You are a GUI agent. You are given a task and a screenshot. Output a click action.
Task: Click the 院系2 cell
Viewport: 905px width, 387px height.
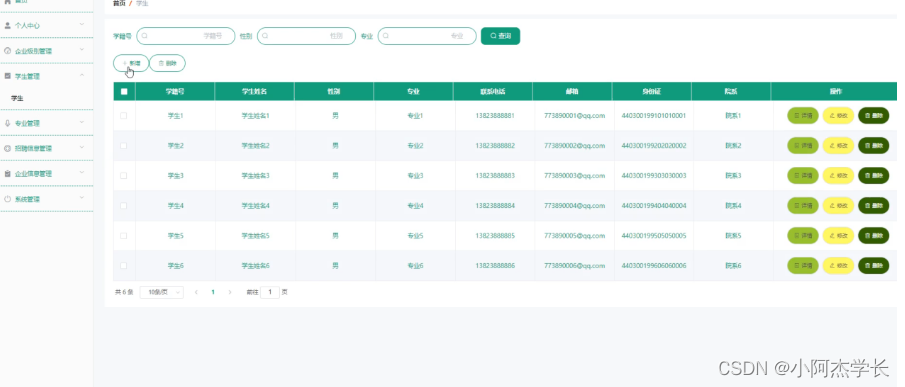(733, 145)
